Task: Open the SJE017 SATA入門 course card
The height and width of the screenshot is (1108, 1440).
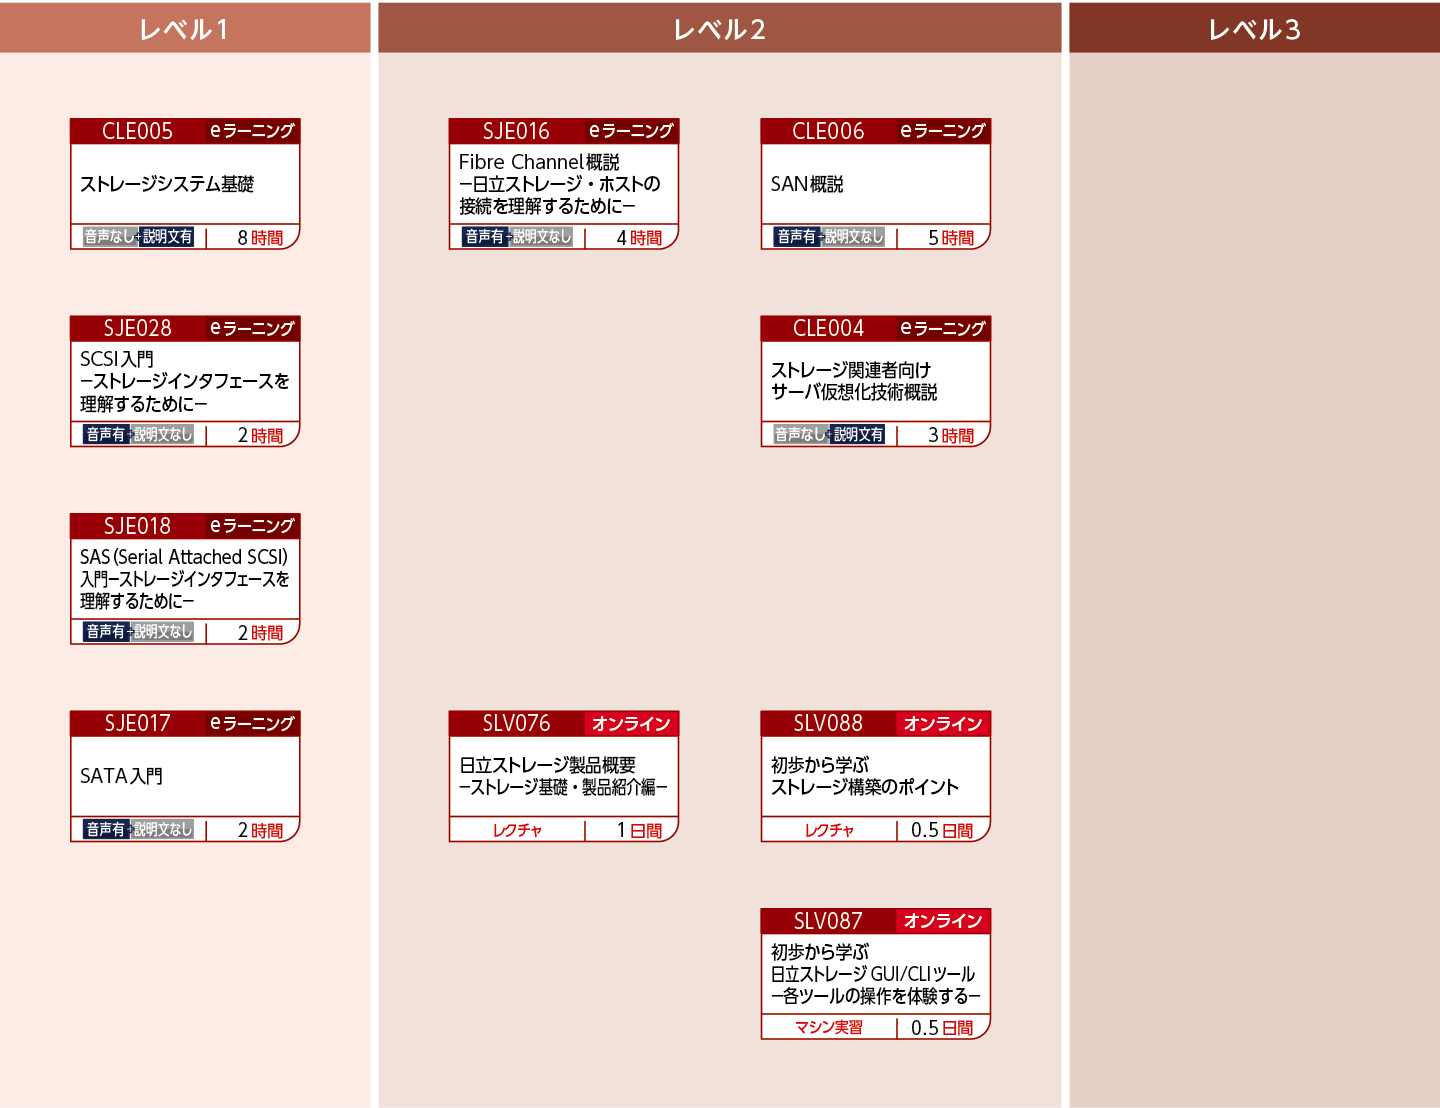Action: [x=185, y=776]
